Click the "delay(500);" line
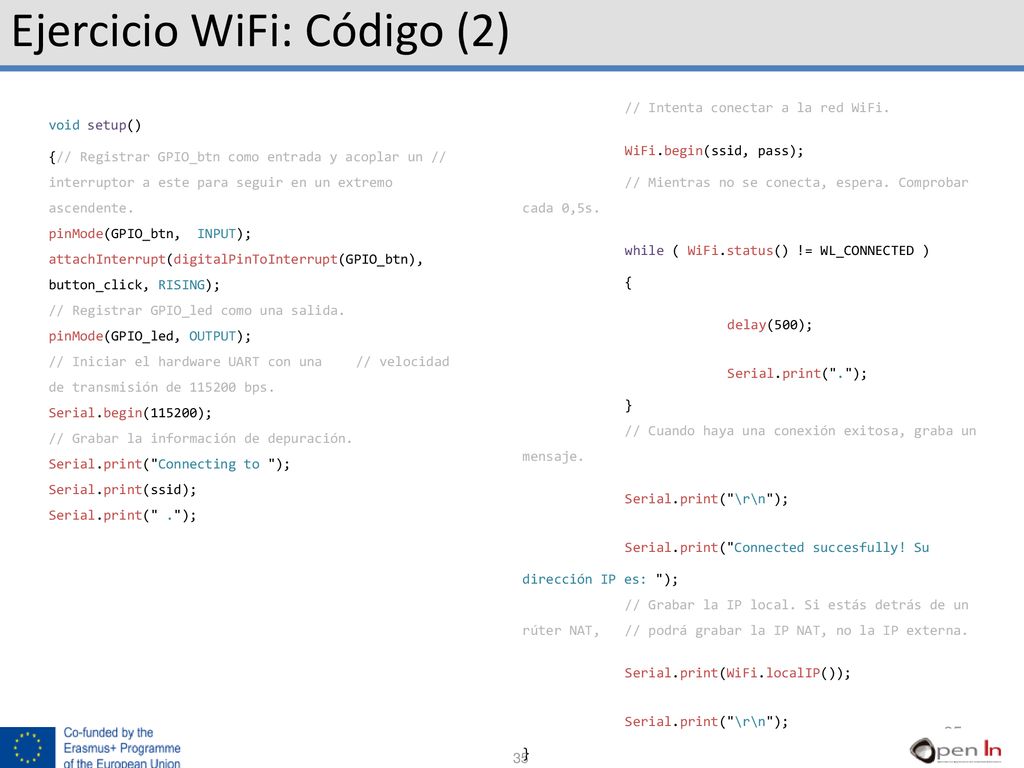Viewport: 1024px width, 768px height. 769,325
